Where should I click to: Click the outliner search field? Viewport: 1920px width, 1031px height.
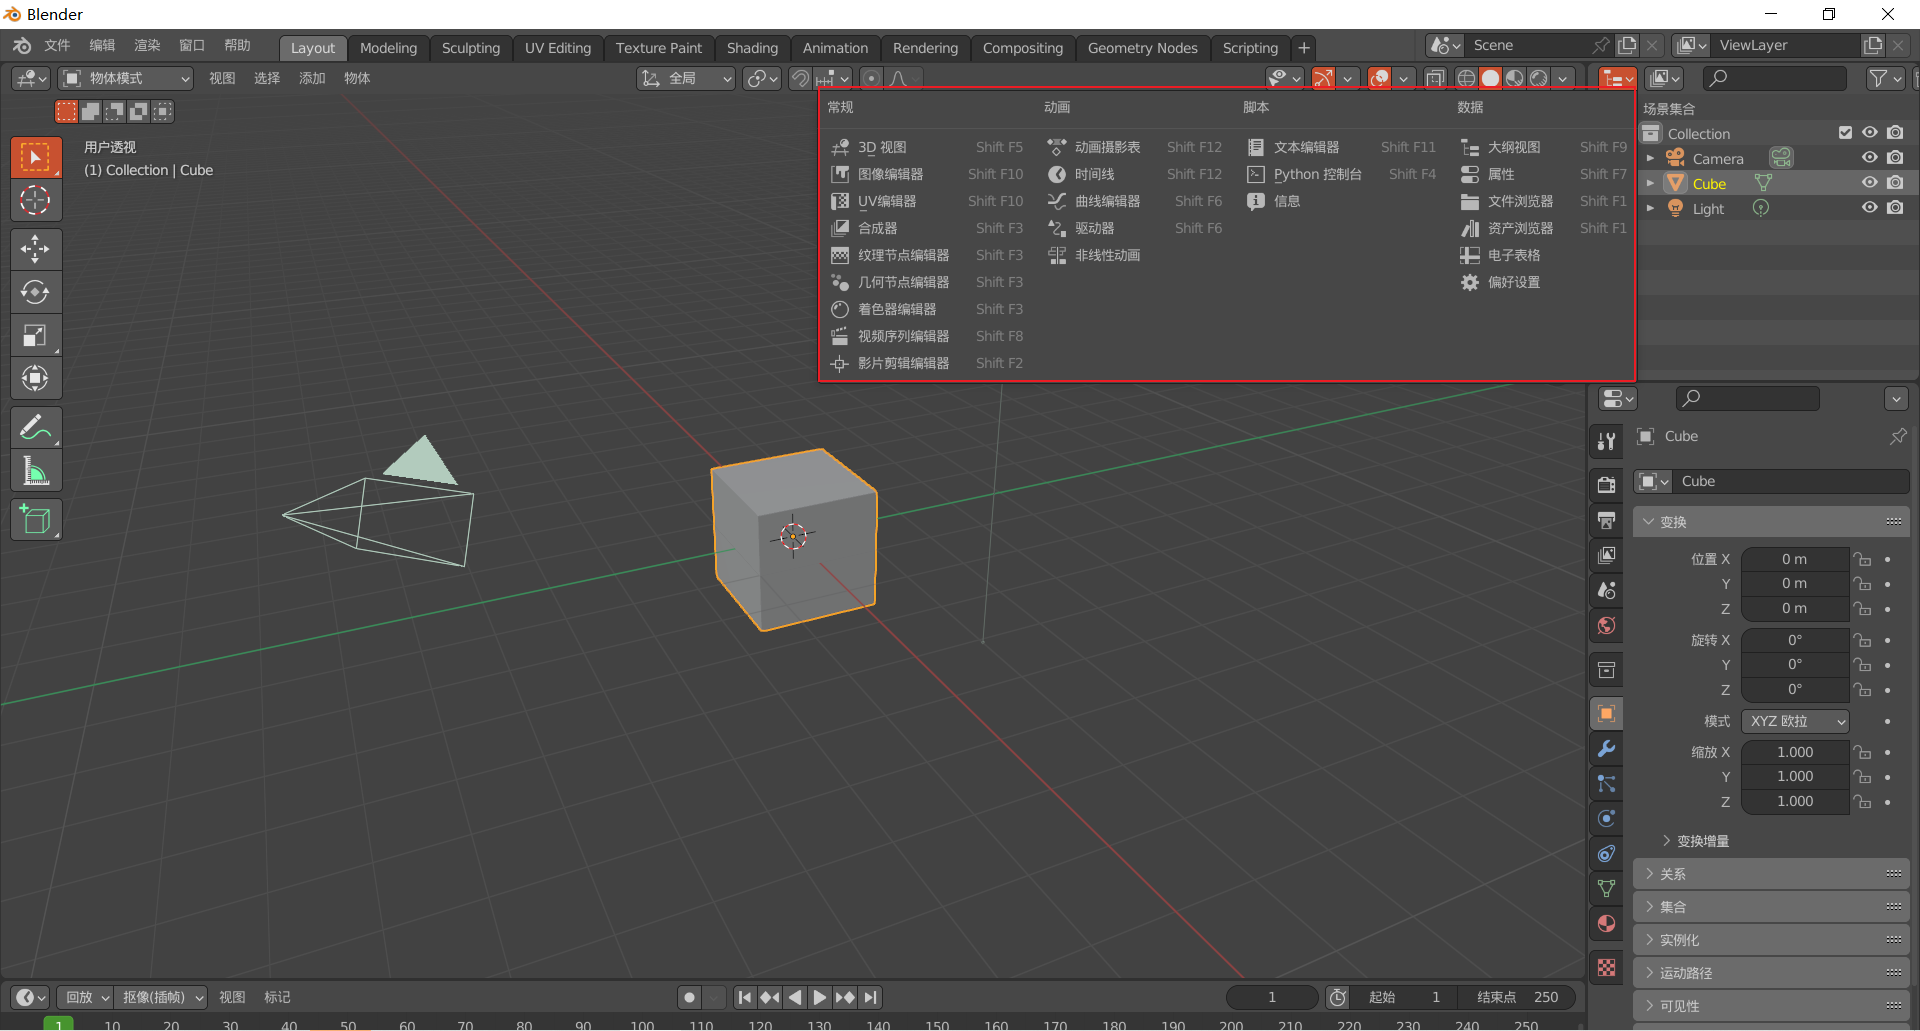pyautogui.click(x=1776, y=78)
